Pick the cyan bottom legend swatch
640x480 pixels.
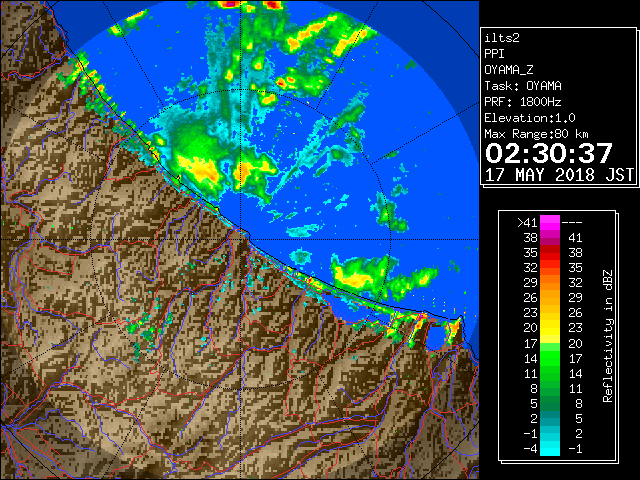pos(550,449)
